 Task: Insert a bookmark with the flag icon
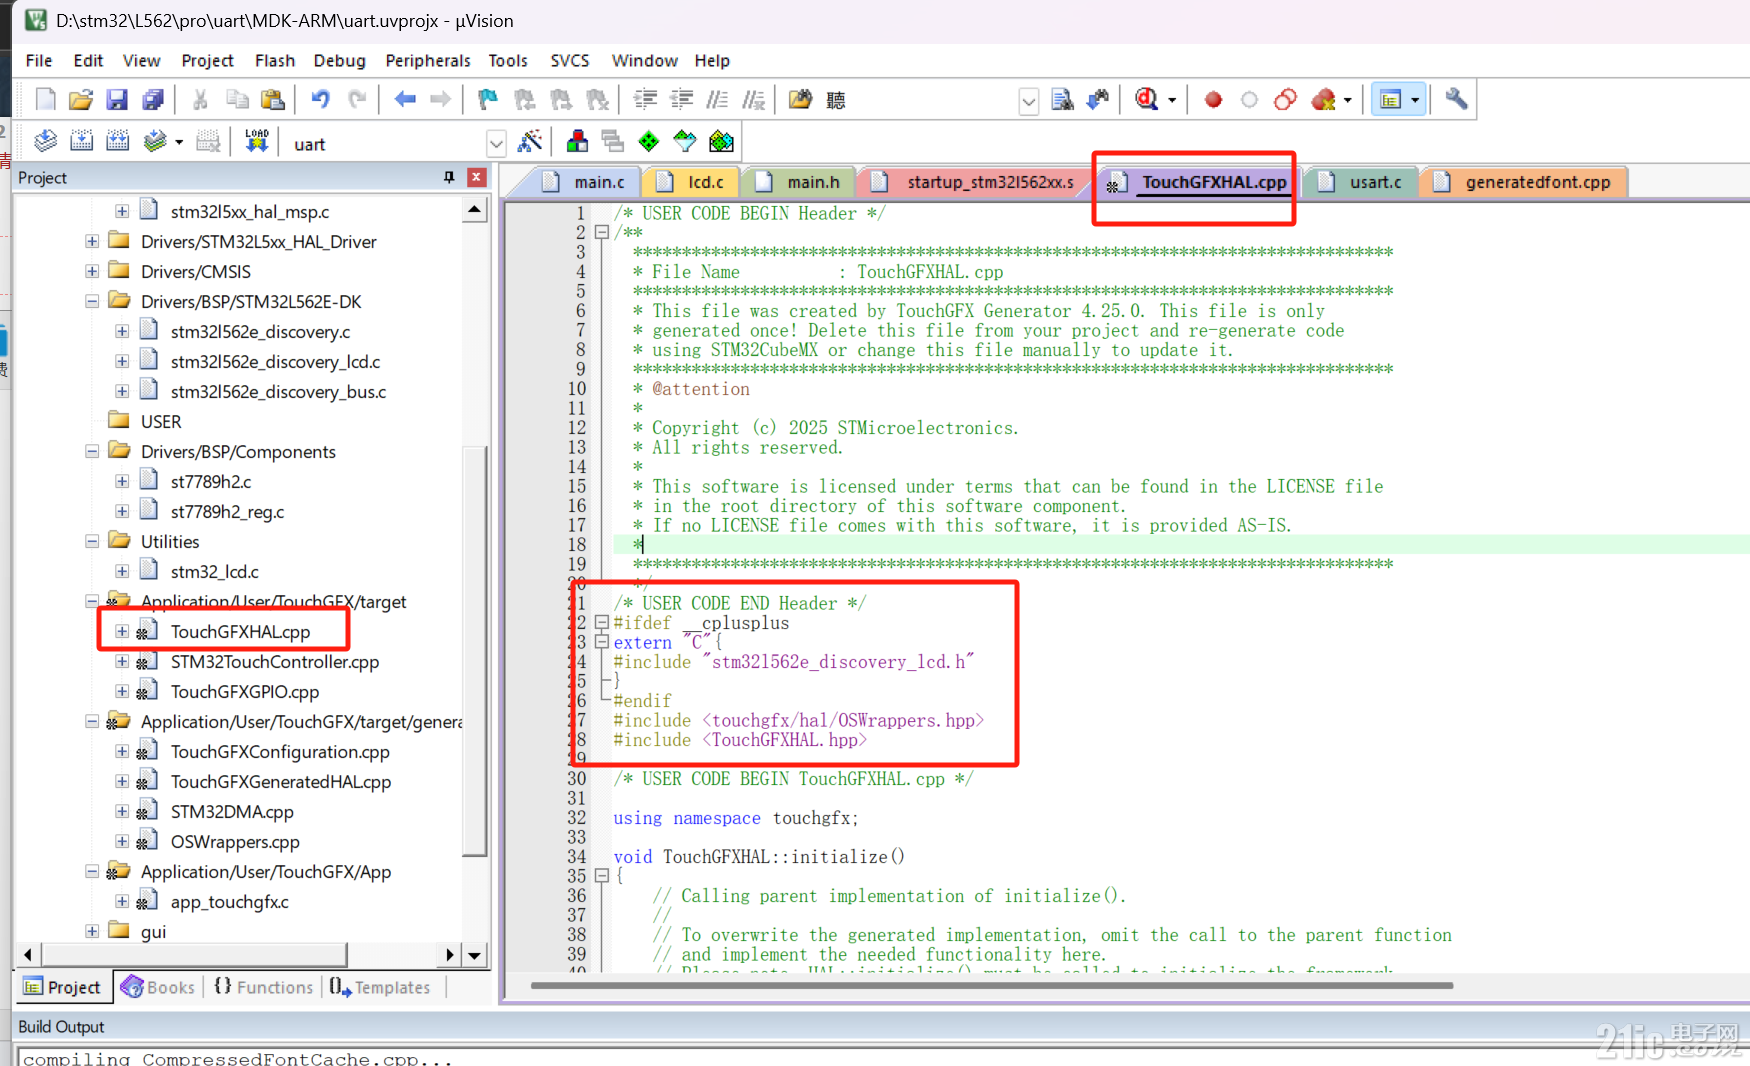click(488, 99)
